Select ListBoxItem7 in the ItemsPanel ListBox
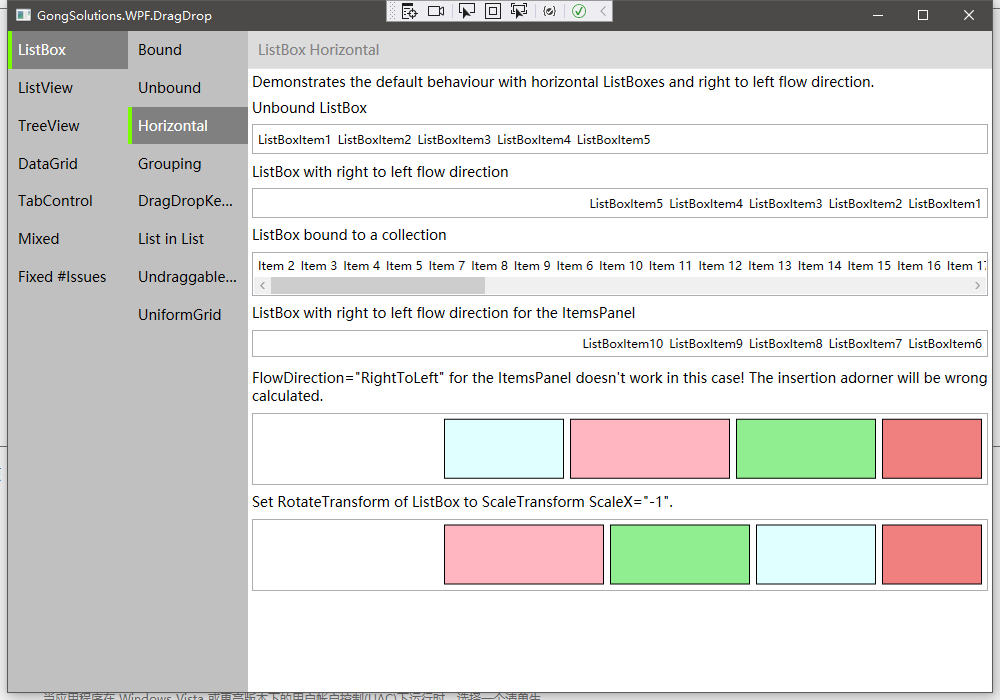Screen dimensions: 1000x700 pyautogui.click(x=865, y=344)
